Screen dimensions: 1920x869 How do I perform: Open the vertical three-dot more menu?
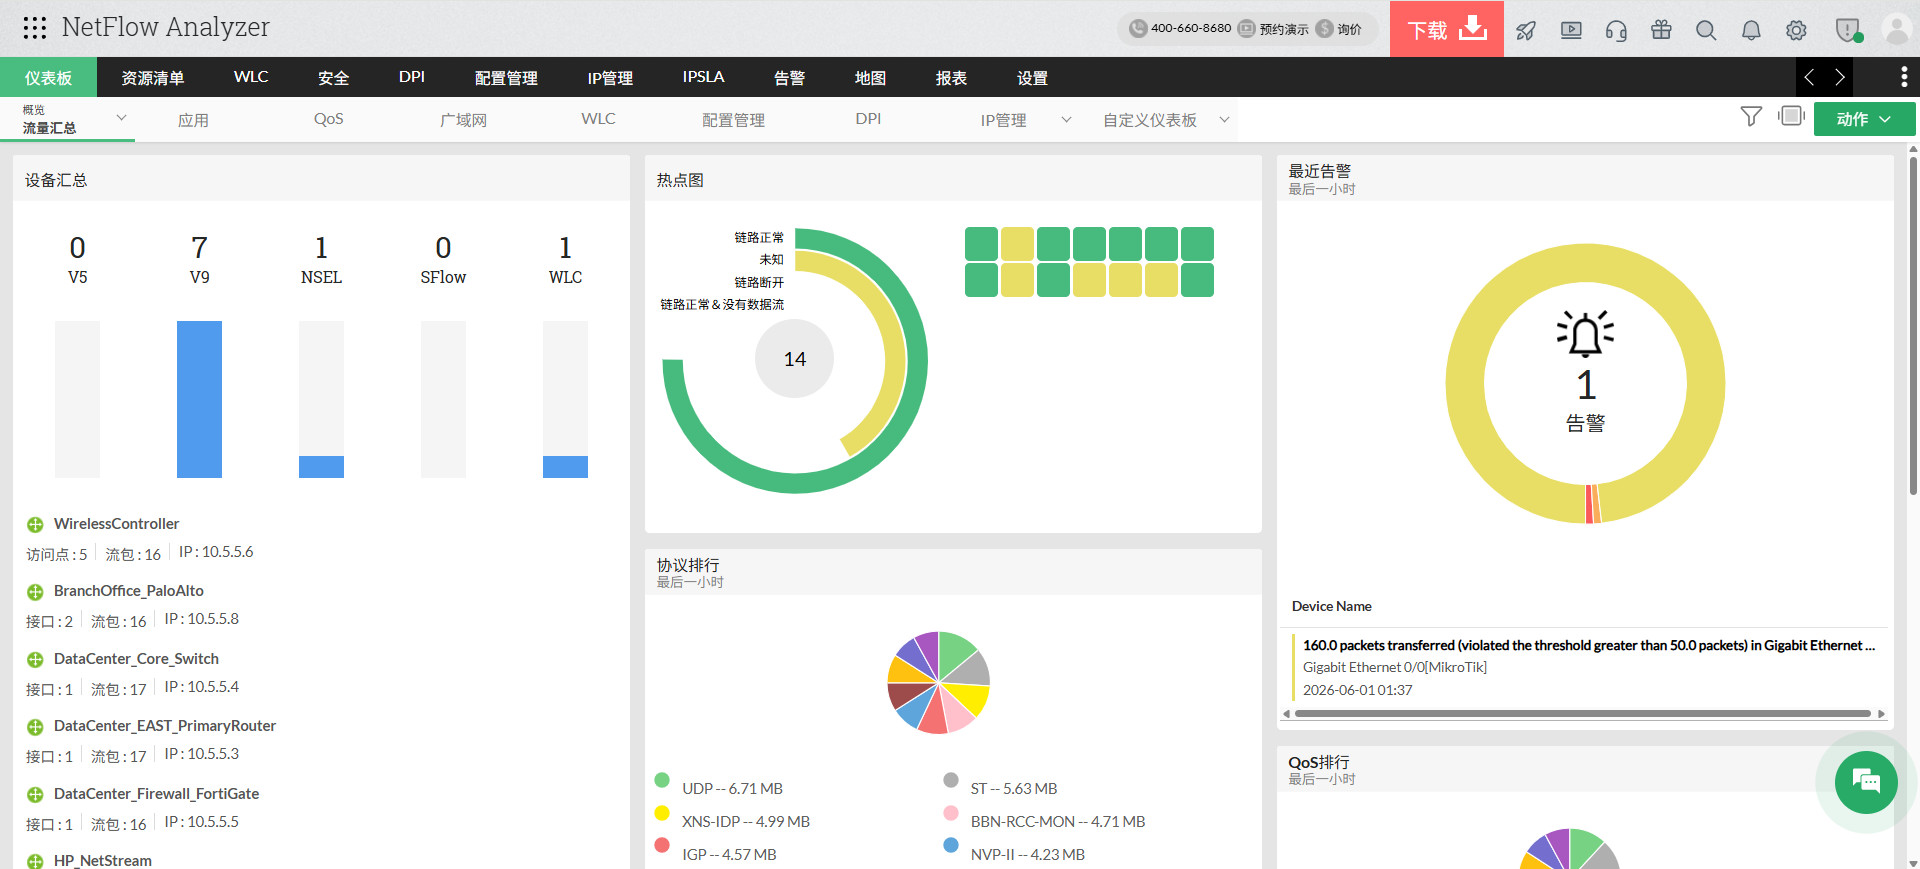point(1904,77)
